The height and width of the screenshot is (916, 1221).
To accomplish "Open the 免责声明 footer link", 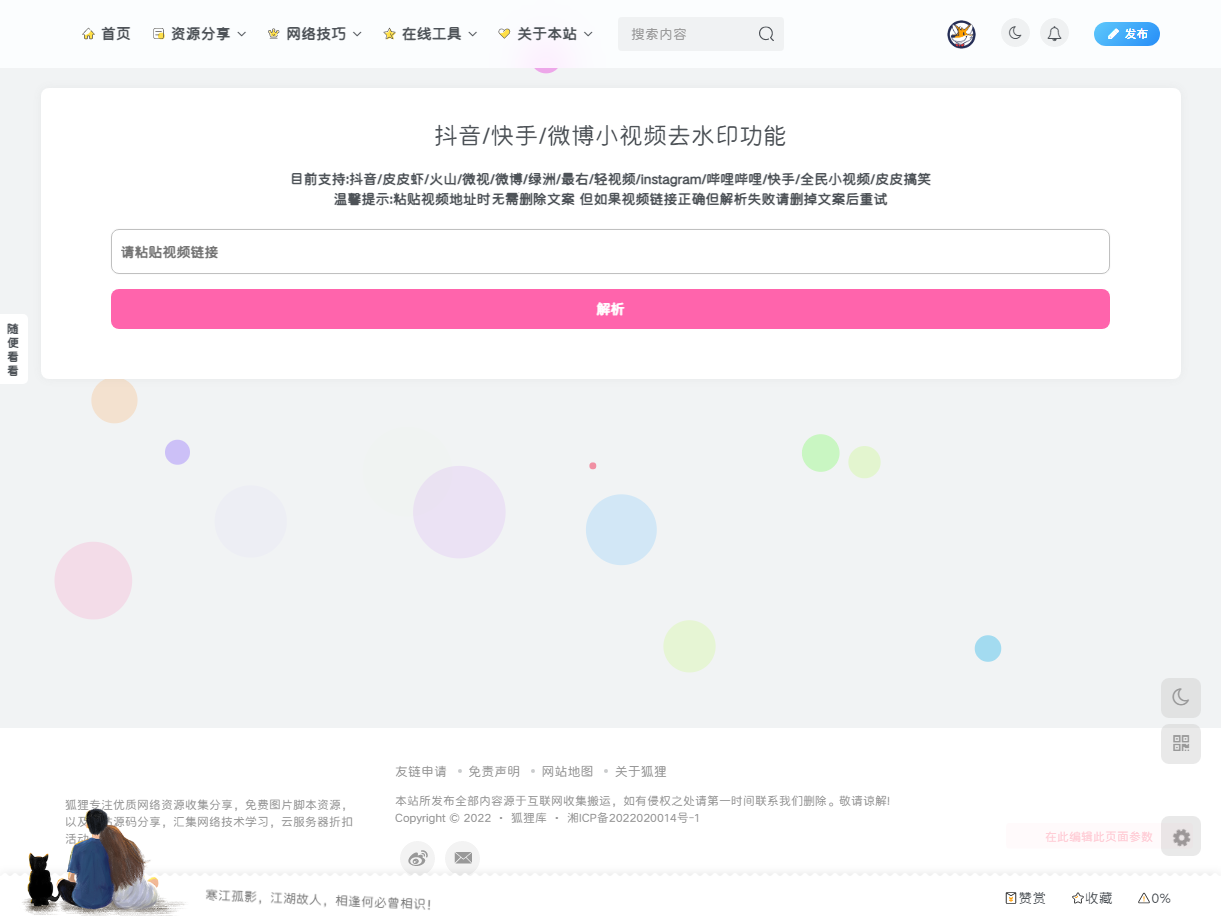I will click(493, 771).
